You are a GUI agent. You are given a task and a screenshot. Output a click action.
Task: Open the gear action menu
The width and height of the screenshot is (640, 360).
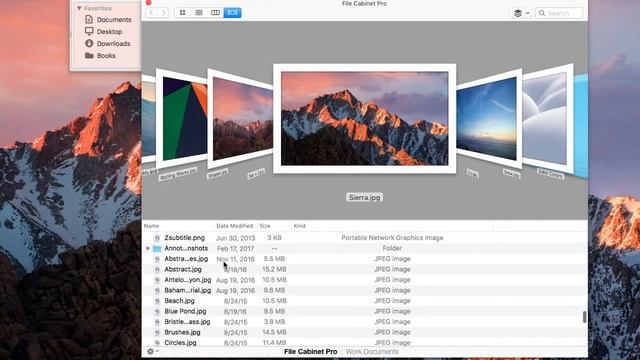pos(152,351)
